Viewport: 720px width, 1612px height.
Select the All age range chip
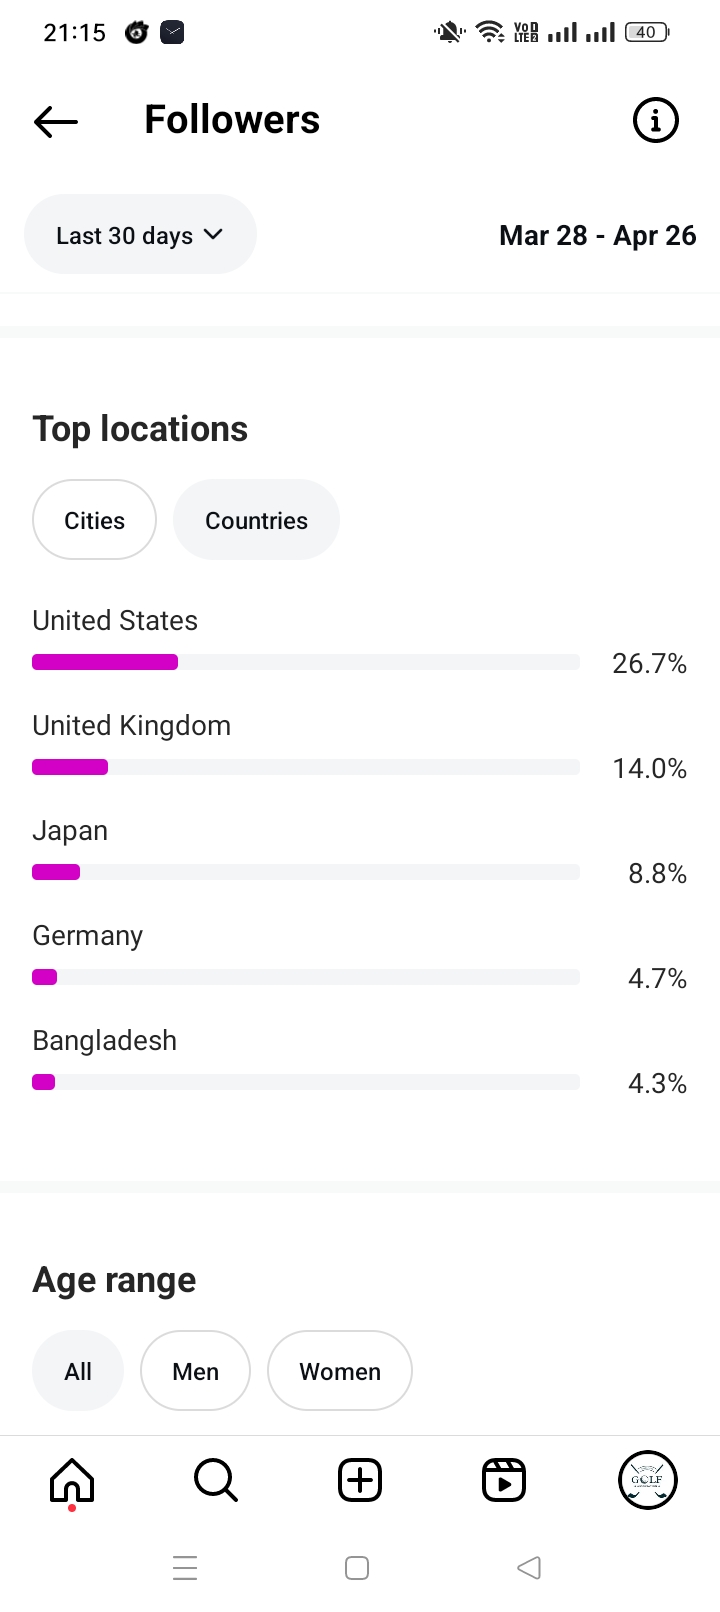pos(78,1371)
